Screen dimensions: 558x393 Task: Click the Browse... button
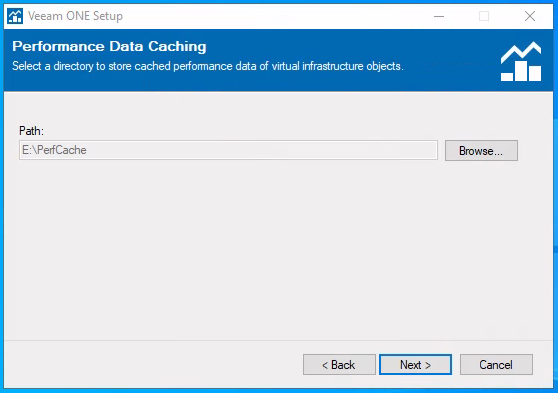(x=481, y=151)
